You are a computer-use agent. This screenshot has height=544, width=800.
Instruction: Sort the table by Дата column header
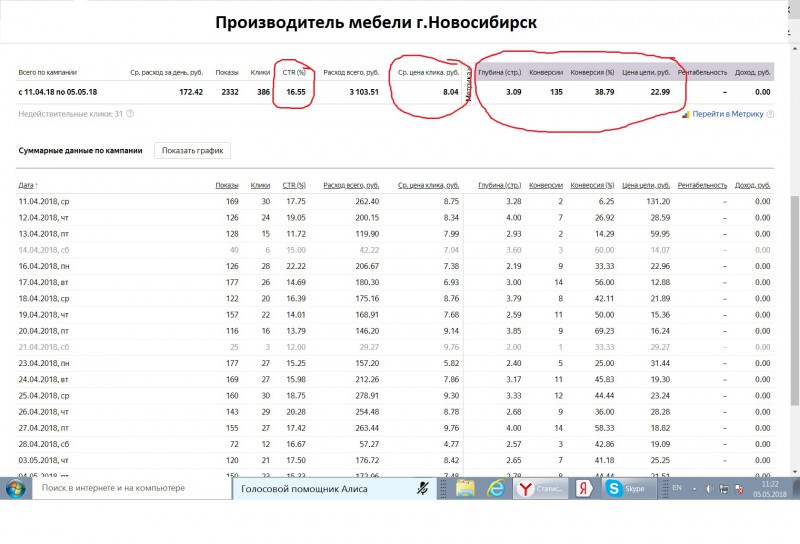28,185
